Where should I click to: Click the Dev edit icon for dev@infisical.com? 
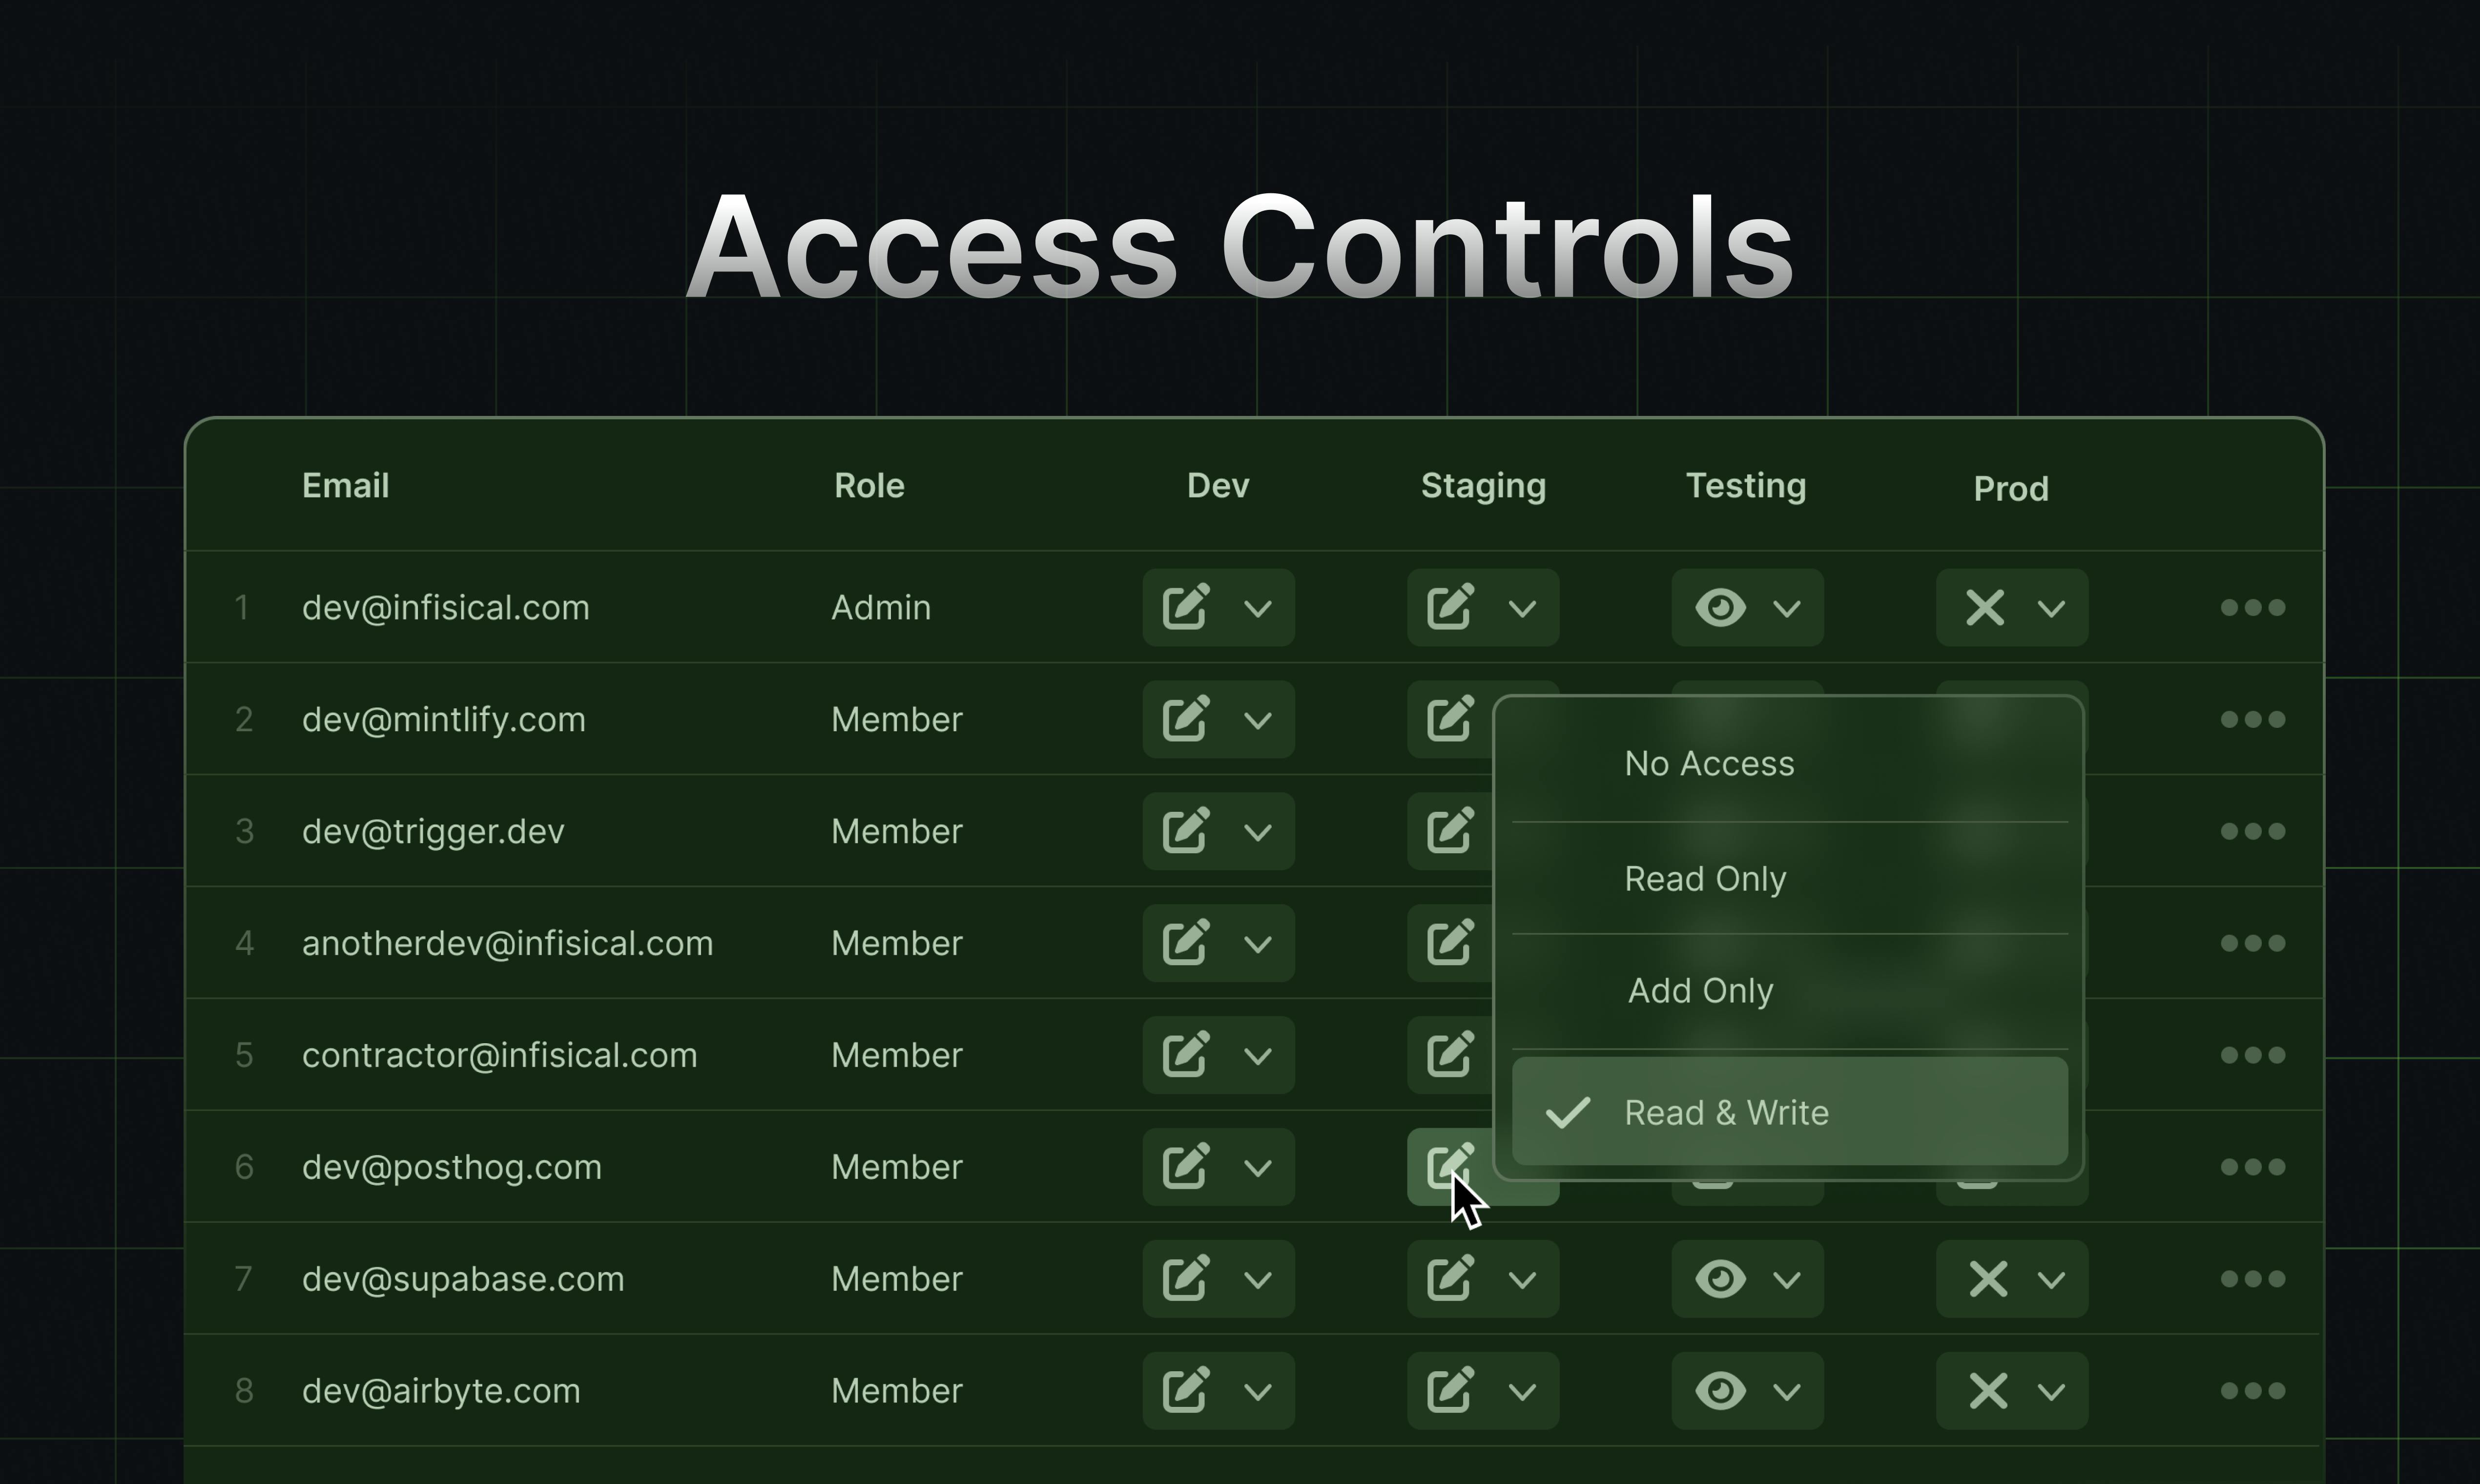pos(1187,606)
